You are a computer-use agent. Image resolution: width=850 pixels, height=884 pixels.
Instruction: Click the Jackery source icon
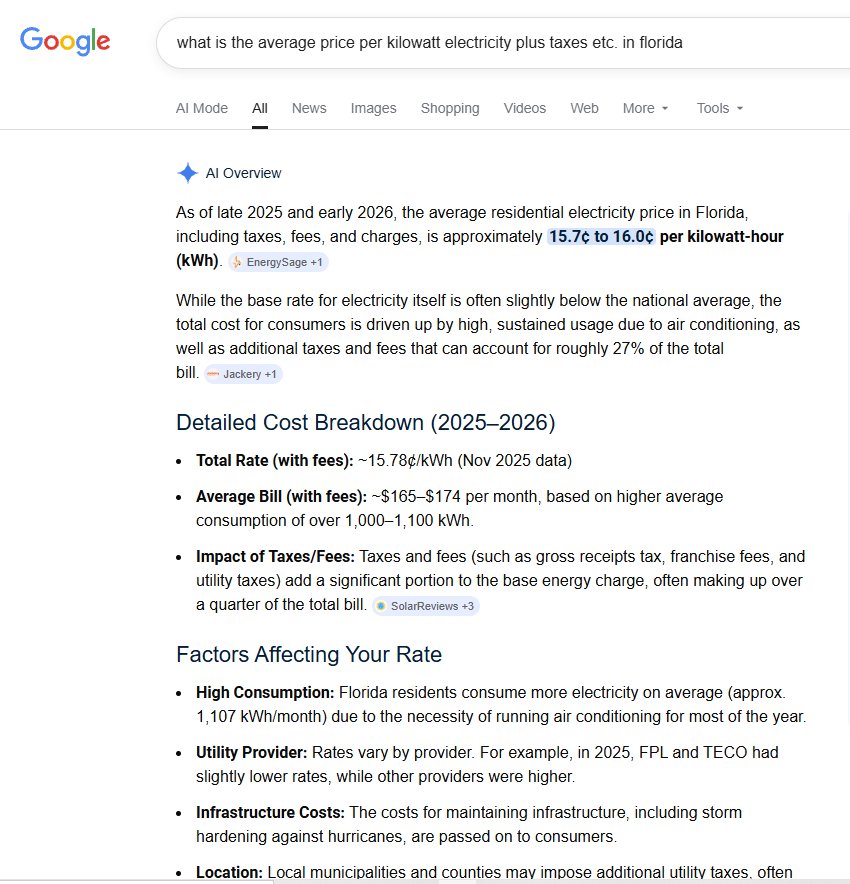tap(213, 374)
